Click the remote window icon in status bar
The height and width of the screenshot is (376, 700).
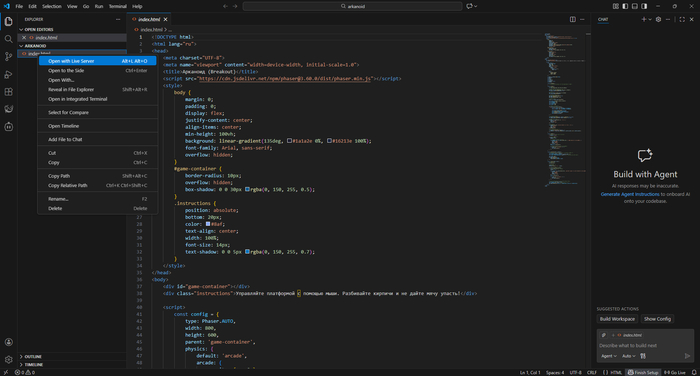[5, 372]
